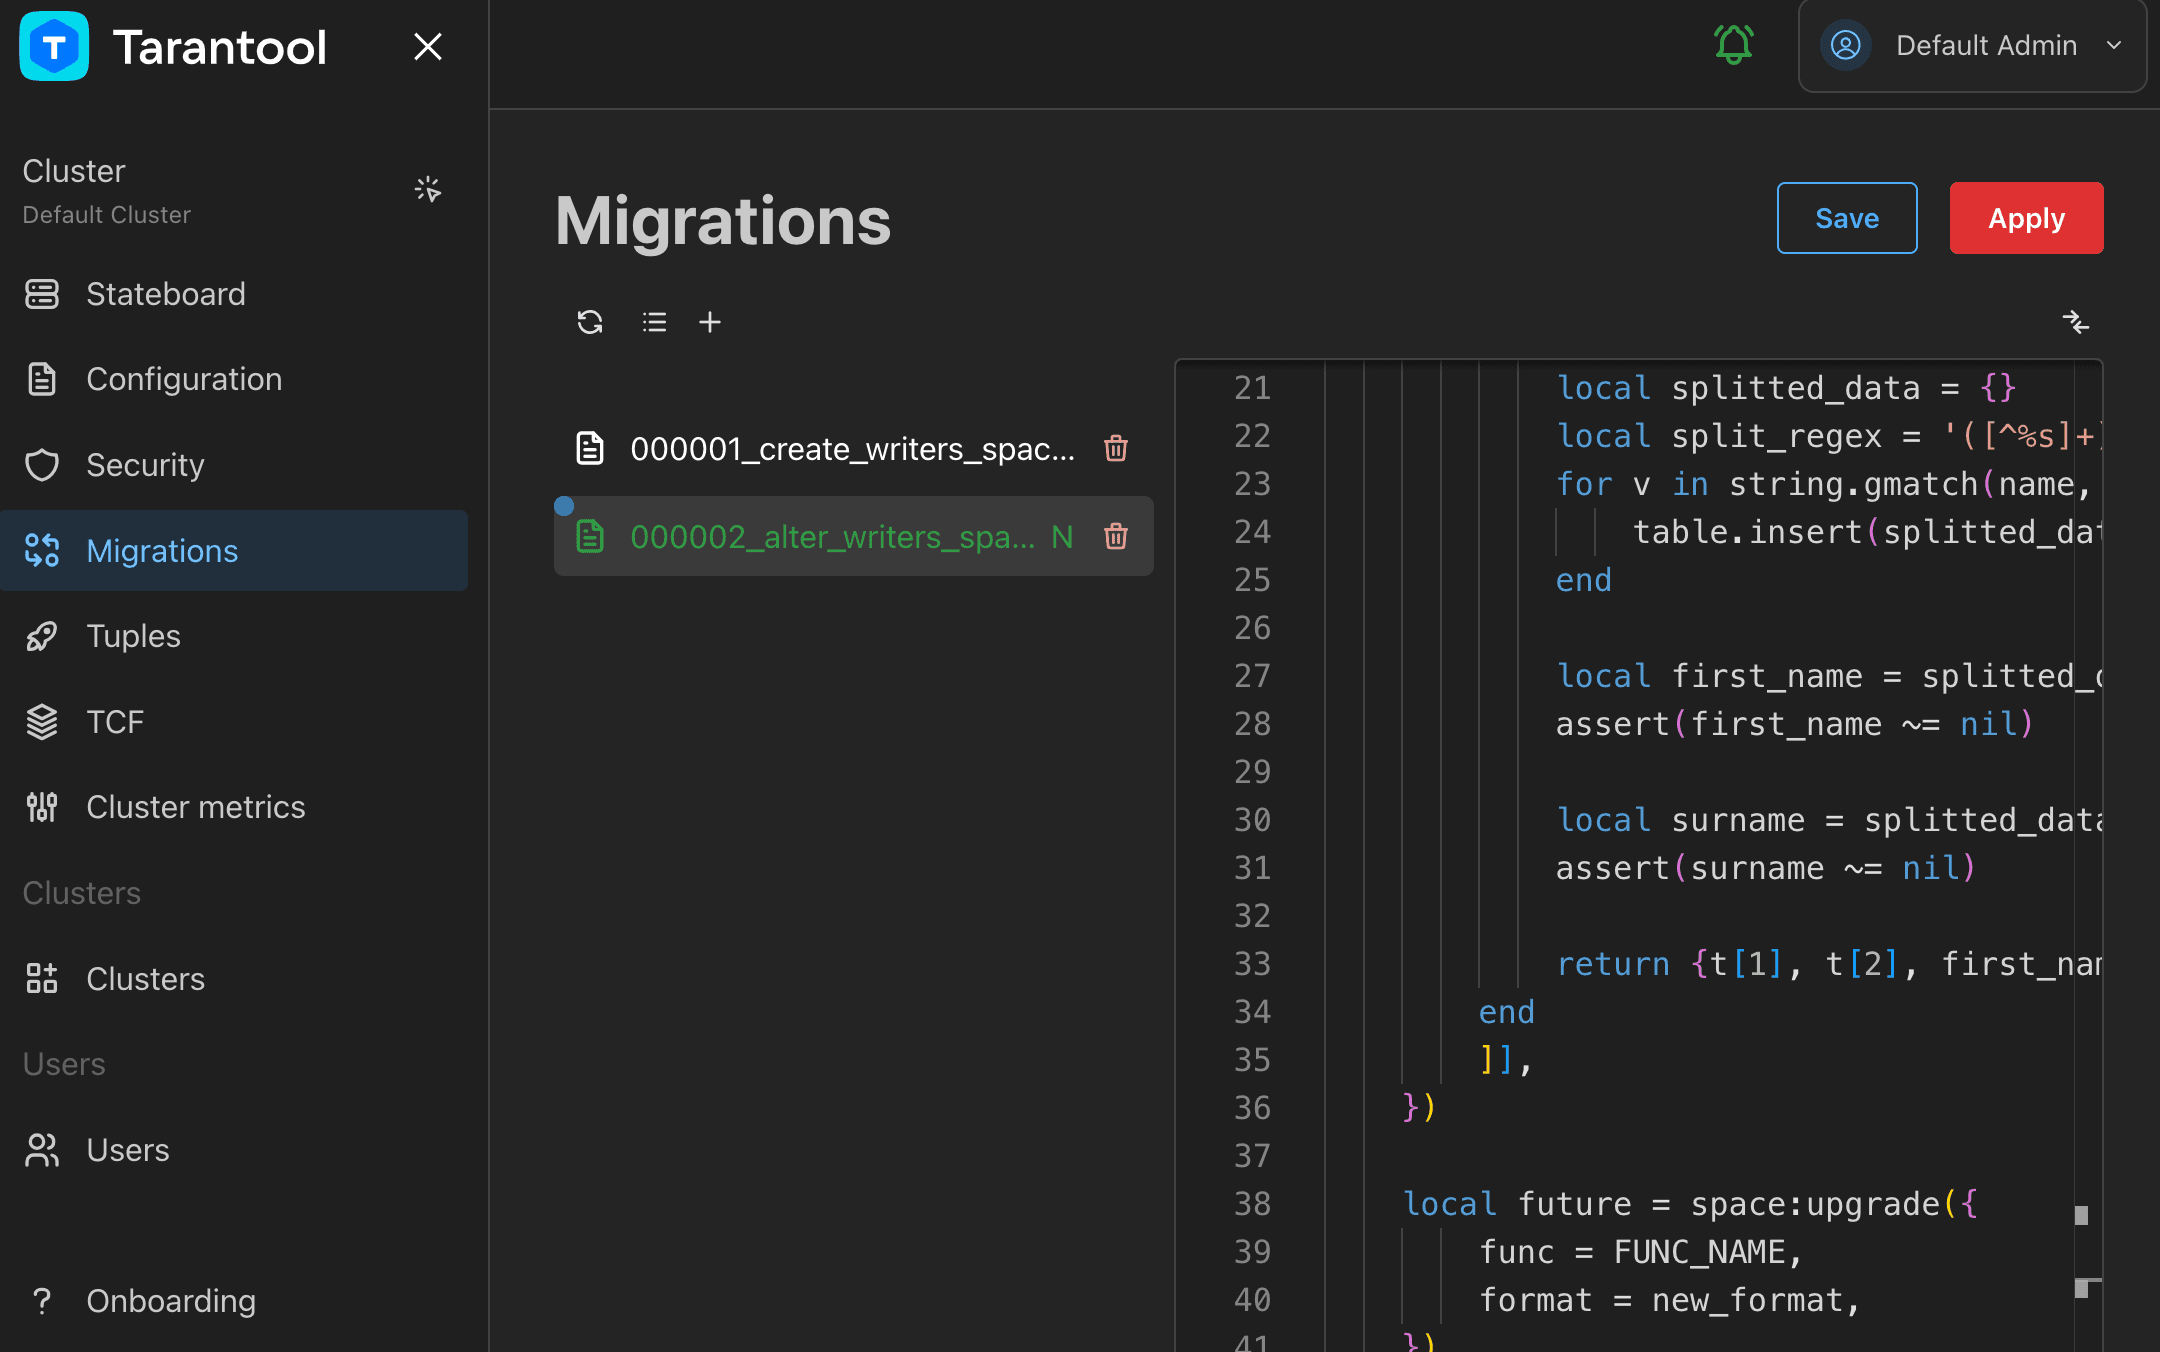Click the cluster switch sparkle icon
The height and width of the screenshot is (1352, 2160).
[x=428, y=189]
